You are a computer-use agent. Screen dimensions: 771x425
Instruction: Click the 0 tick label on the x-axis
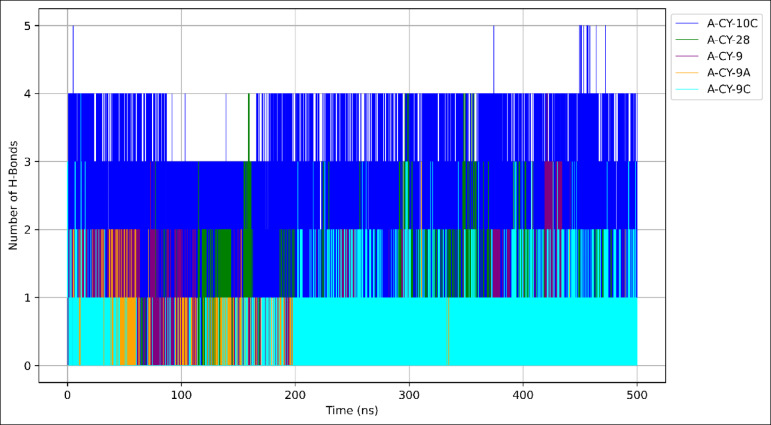pyautogui.click(x=67, y=394)
